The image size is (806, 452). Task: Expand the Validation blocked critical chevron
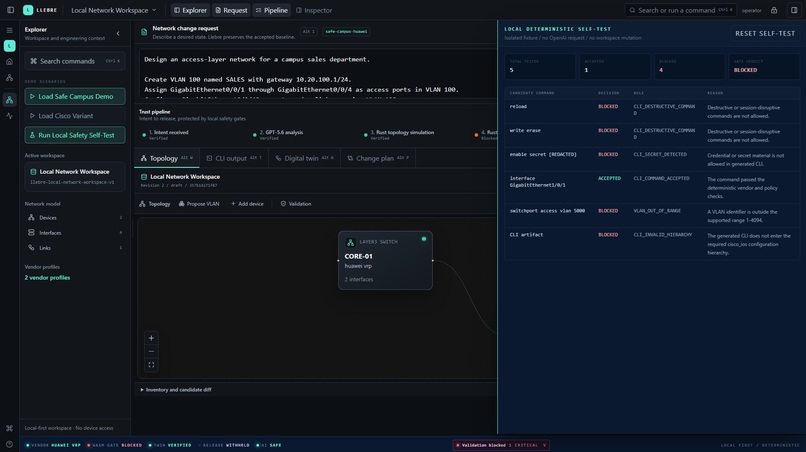click(x=544, y=445)
